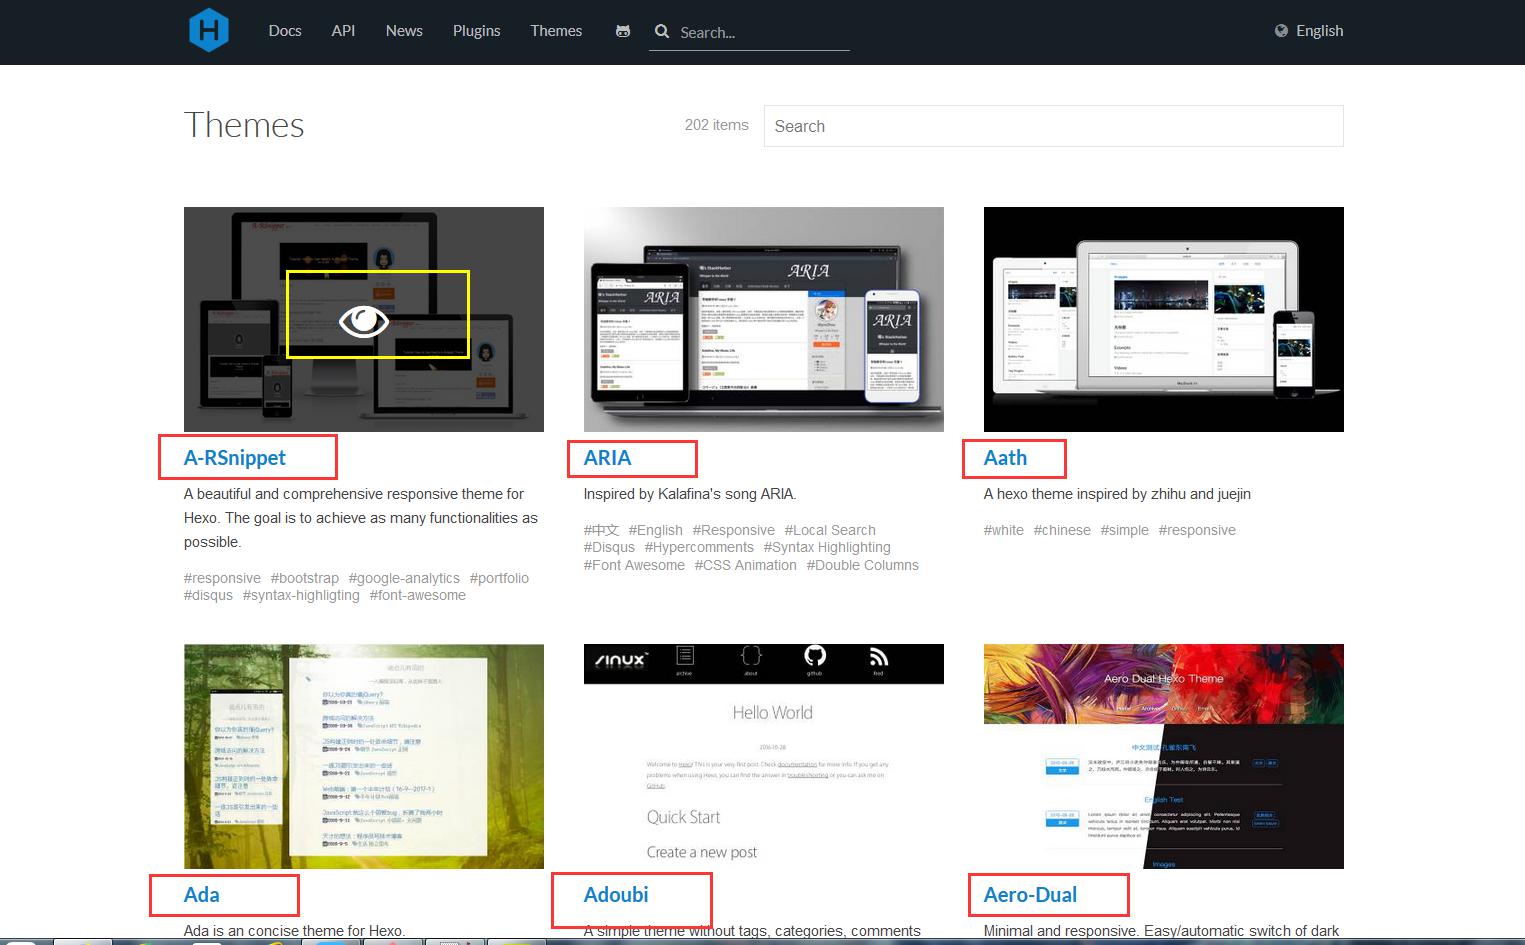1525x945 pixels.
Task: Filter by #CSS Animation tag
Action: coord(746,565)
